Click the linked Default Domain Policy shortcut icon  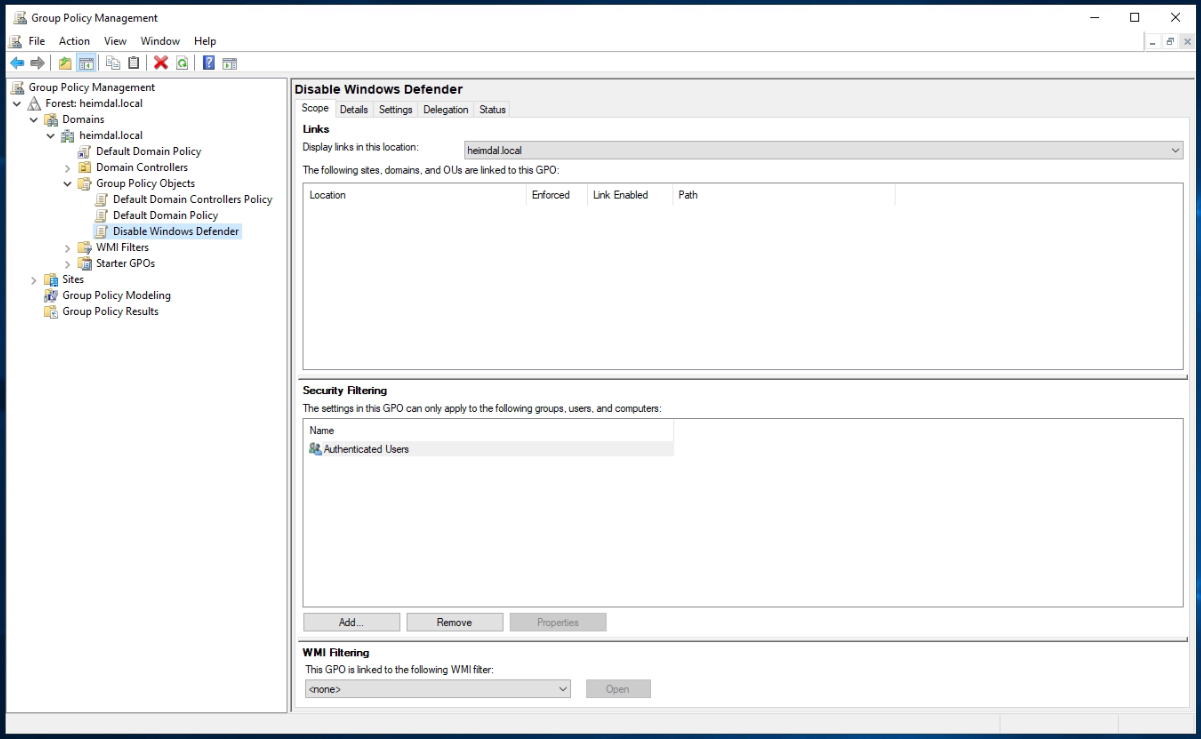click(x=85, y=151)
